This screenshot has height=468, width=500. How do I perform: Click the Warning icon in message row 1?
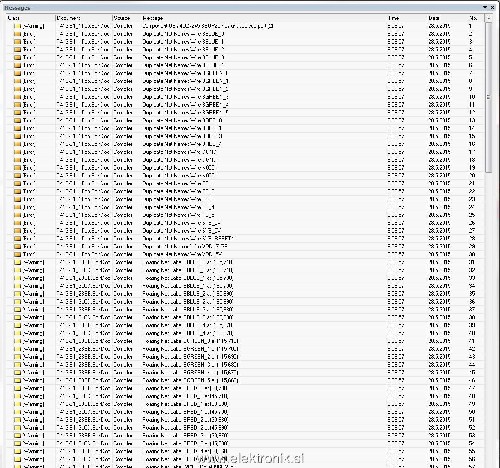pos(17,26)
